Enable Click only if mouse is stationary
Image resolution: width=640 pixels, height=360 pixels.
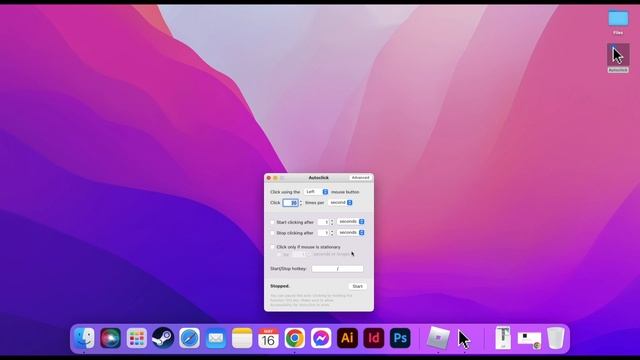[x=273, y=247]
